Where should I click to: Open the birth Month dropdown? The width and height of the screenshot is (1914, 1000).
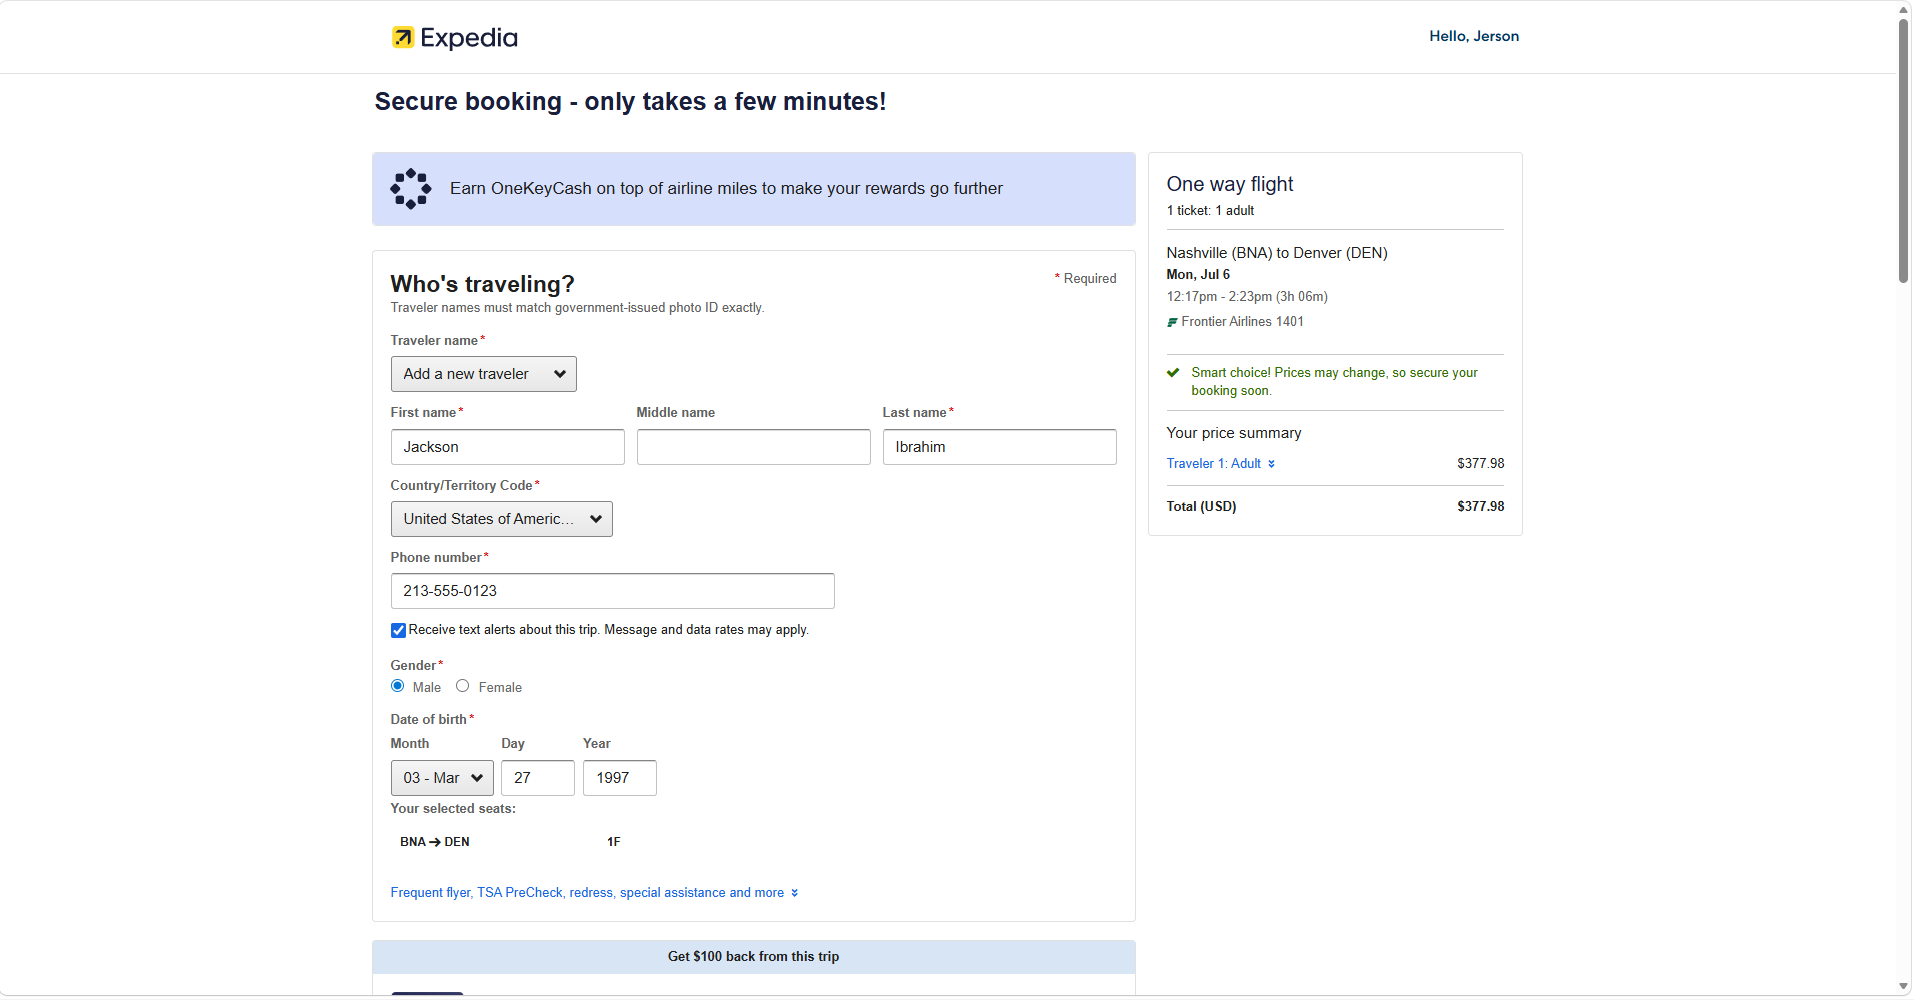click(442, 778)
